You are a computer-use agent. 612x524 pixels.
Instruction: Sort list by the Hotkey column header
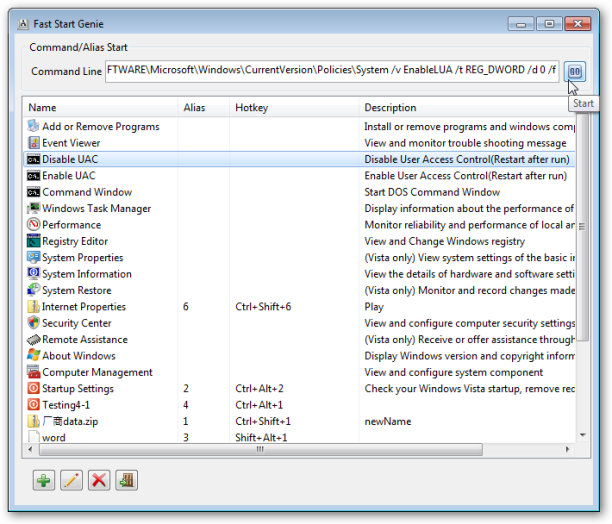click(294, 108)
